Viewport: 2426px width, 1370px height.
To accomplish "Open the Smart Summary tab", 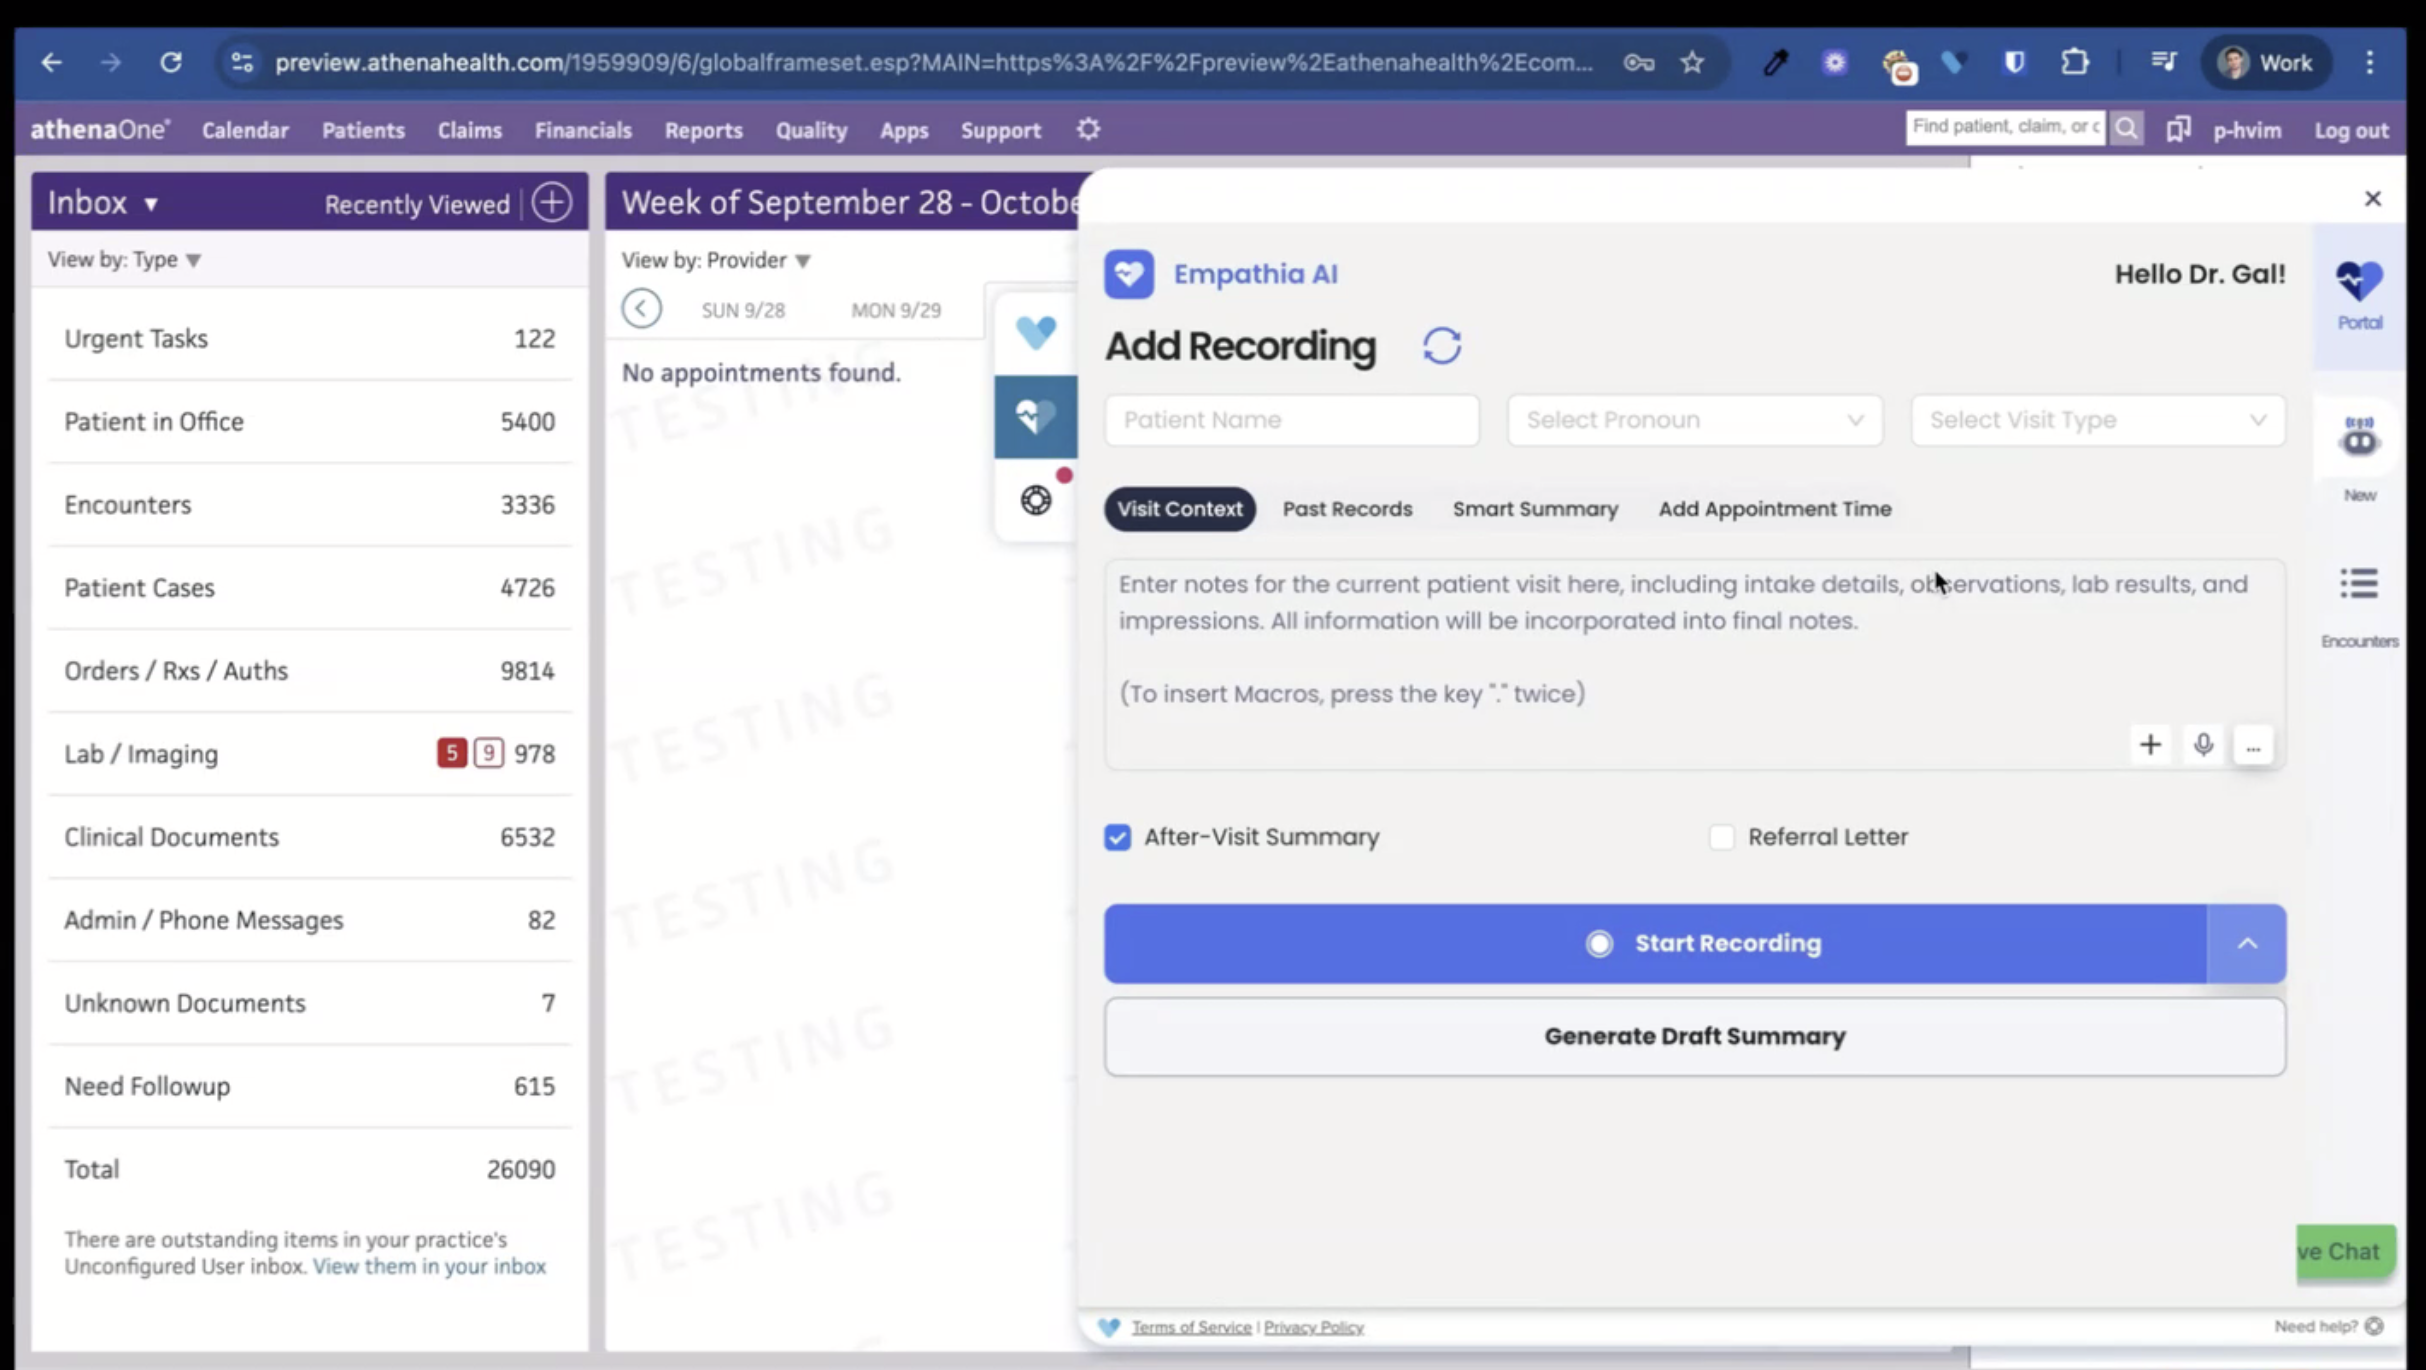I will [1535, 509].
